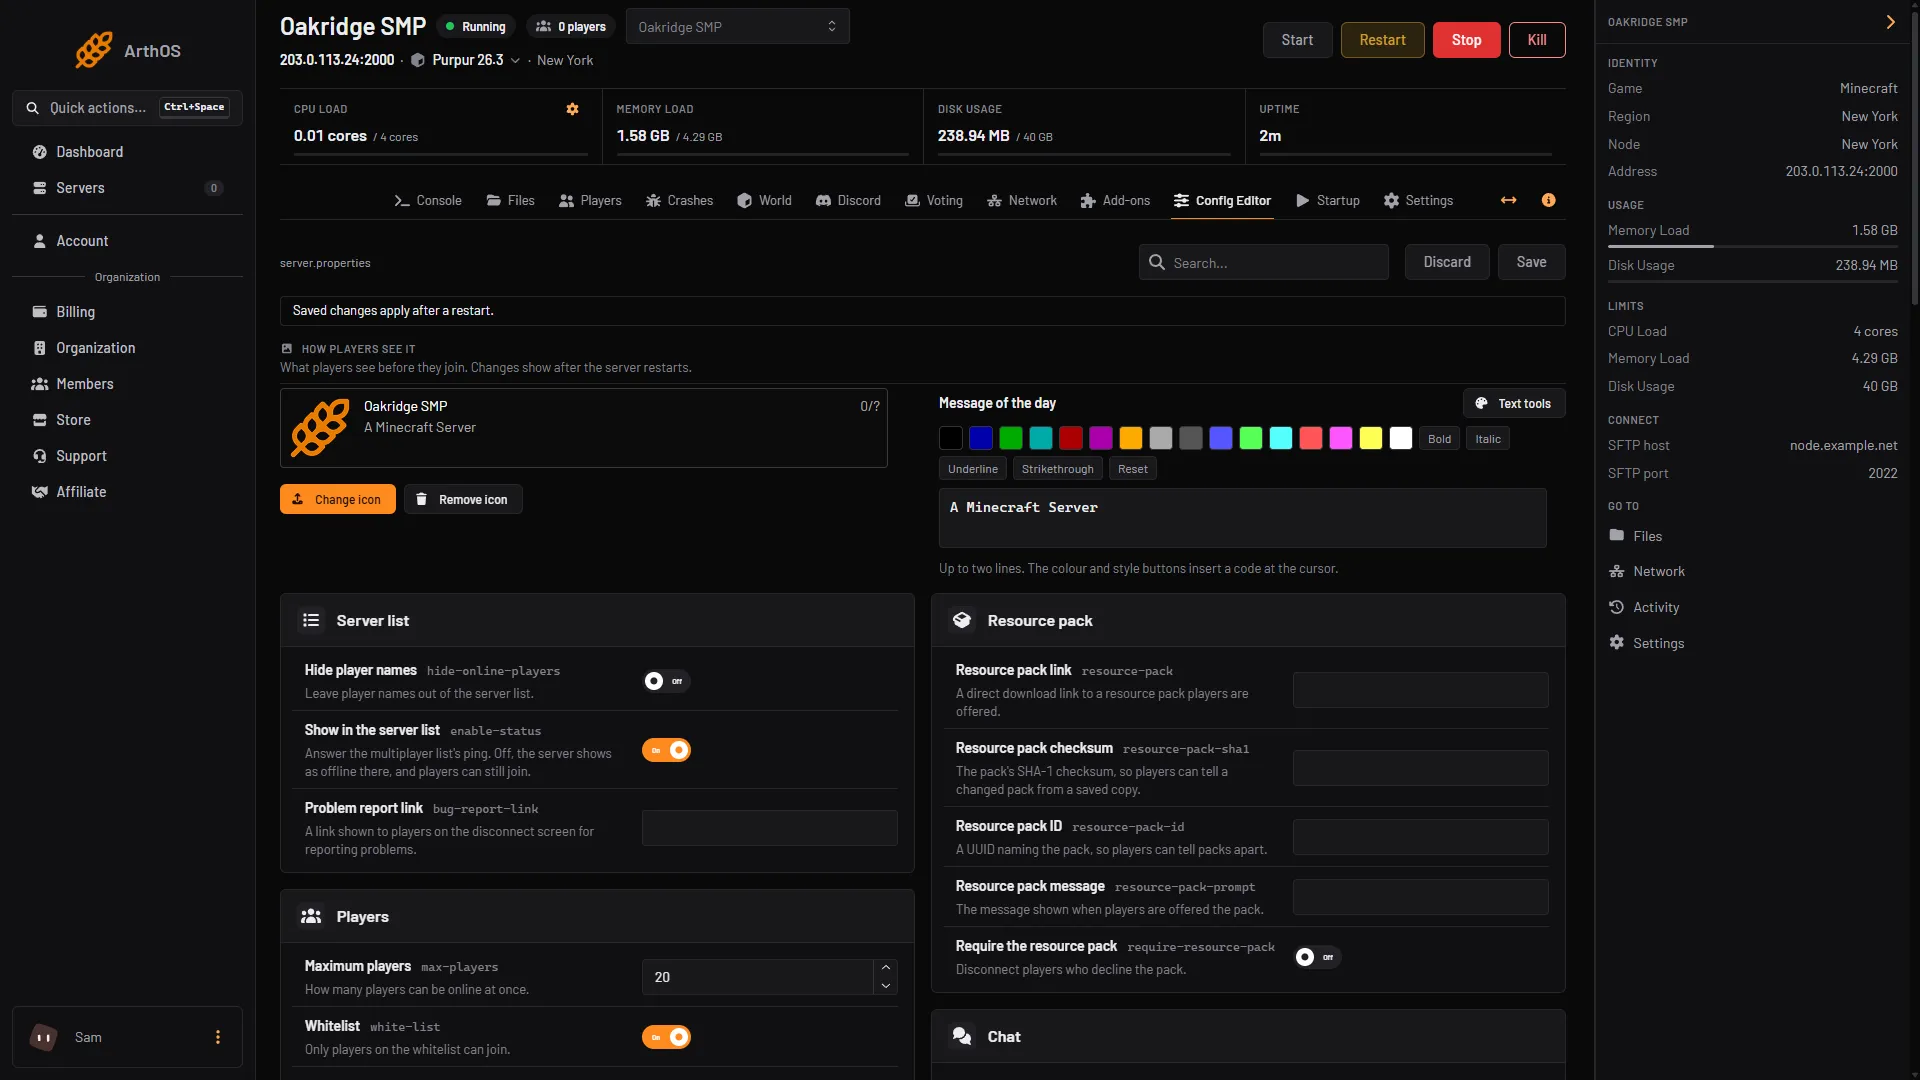This screenshot has height=1080, width=1920.
Task: Open the Affiliate page
Action: [x=127, y=492]
